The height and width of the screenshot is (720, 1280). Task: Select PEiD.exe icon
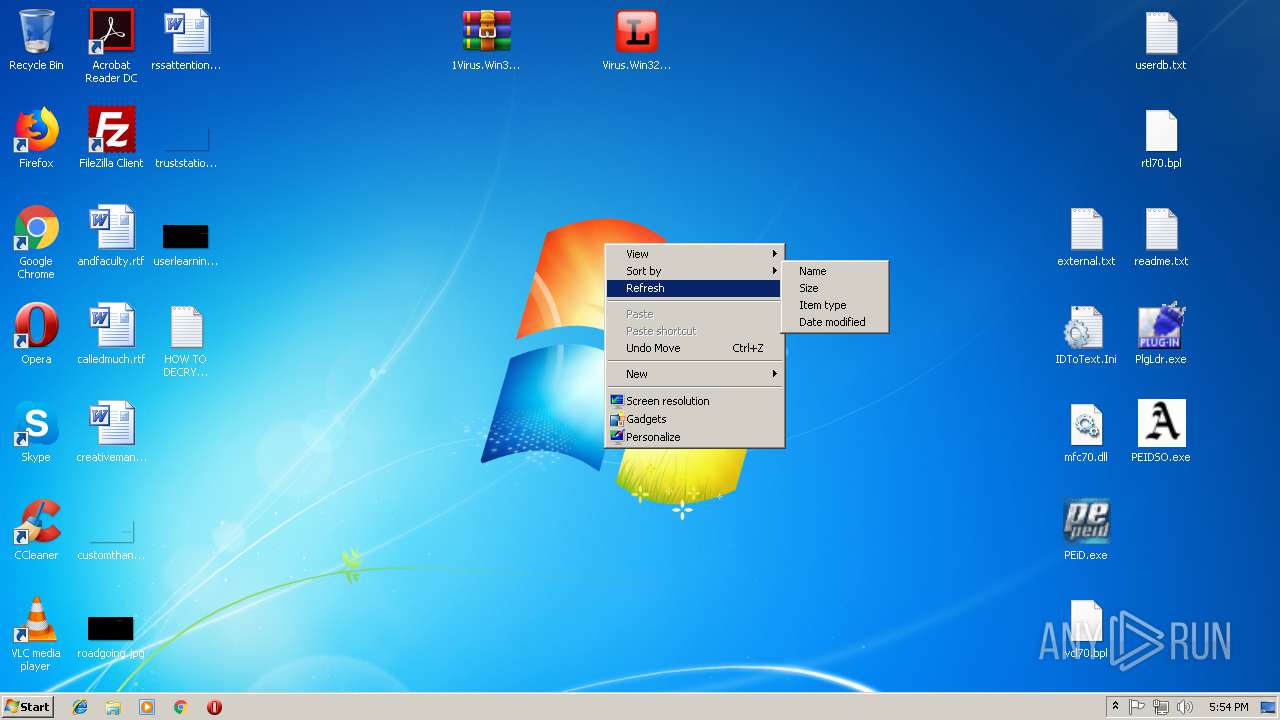pyautogui.click(x=1086, y=530)
